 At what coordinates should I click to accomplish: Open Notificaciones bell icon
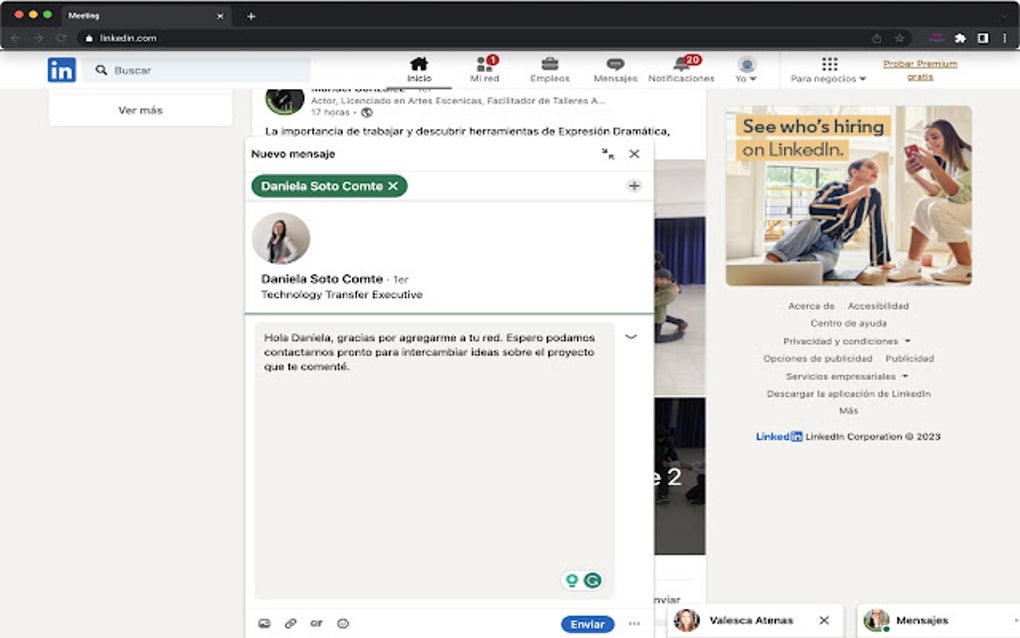pos(682,64)
